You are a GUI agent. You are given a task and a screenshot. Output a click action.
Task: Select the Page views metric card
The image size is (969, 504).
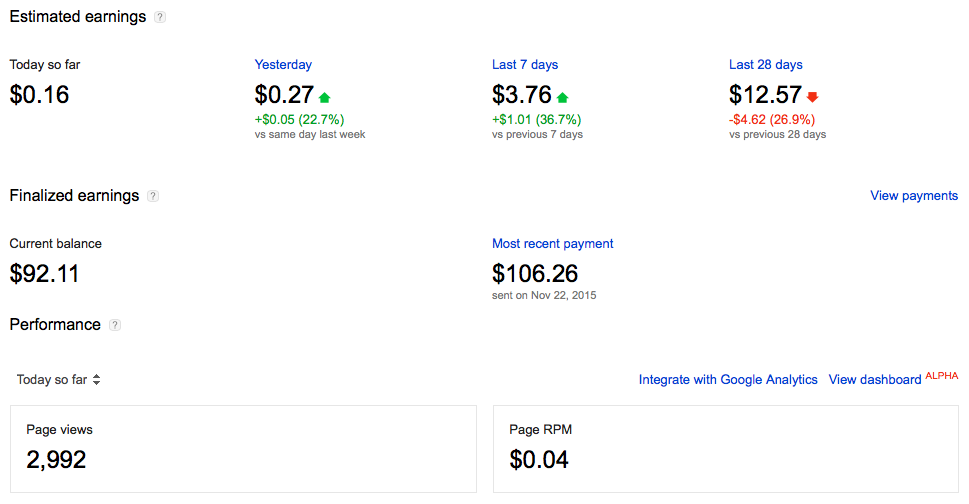243,449
